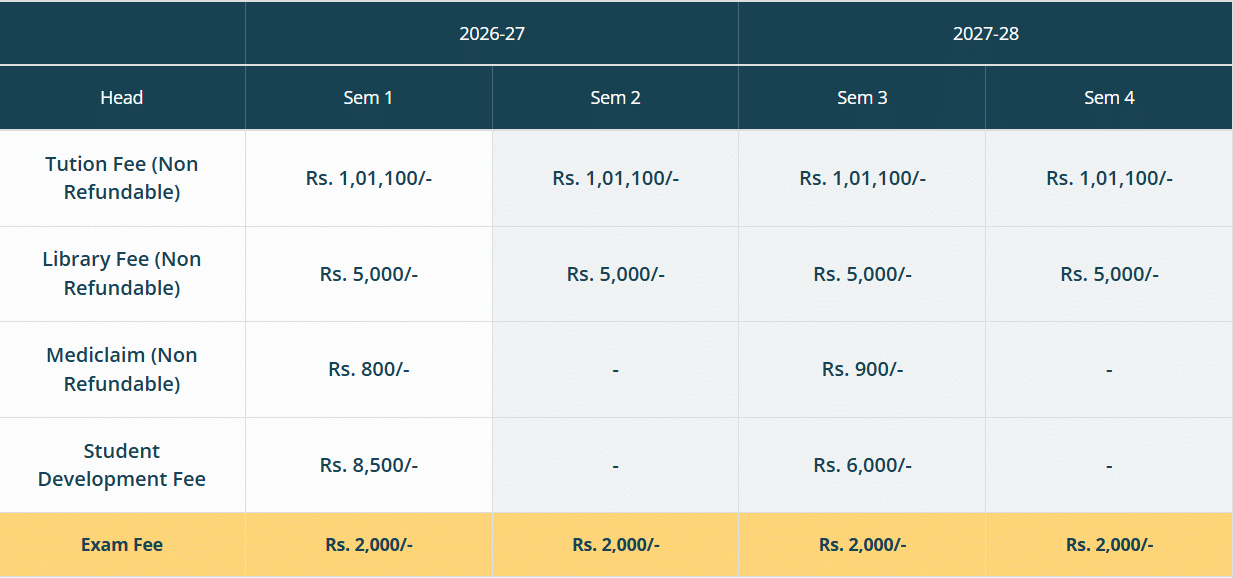Click the Sem 4 column header

tap(1109, 98)
